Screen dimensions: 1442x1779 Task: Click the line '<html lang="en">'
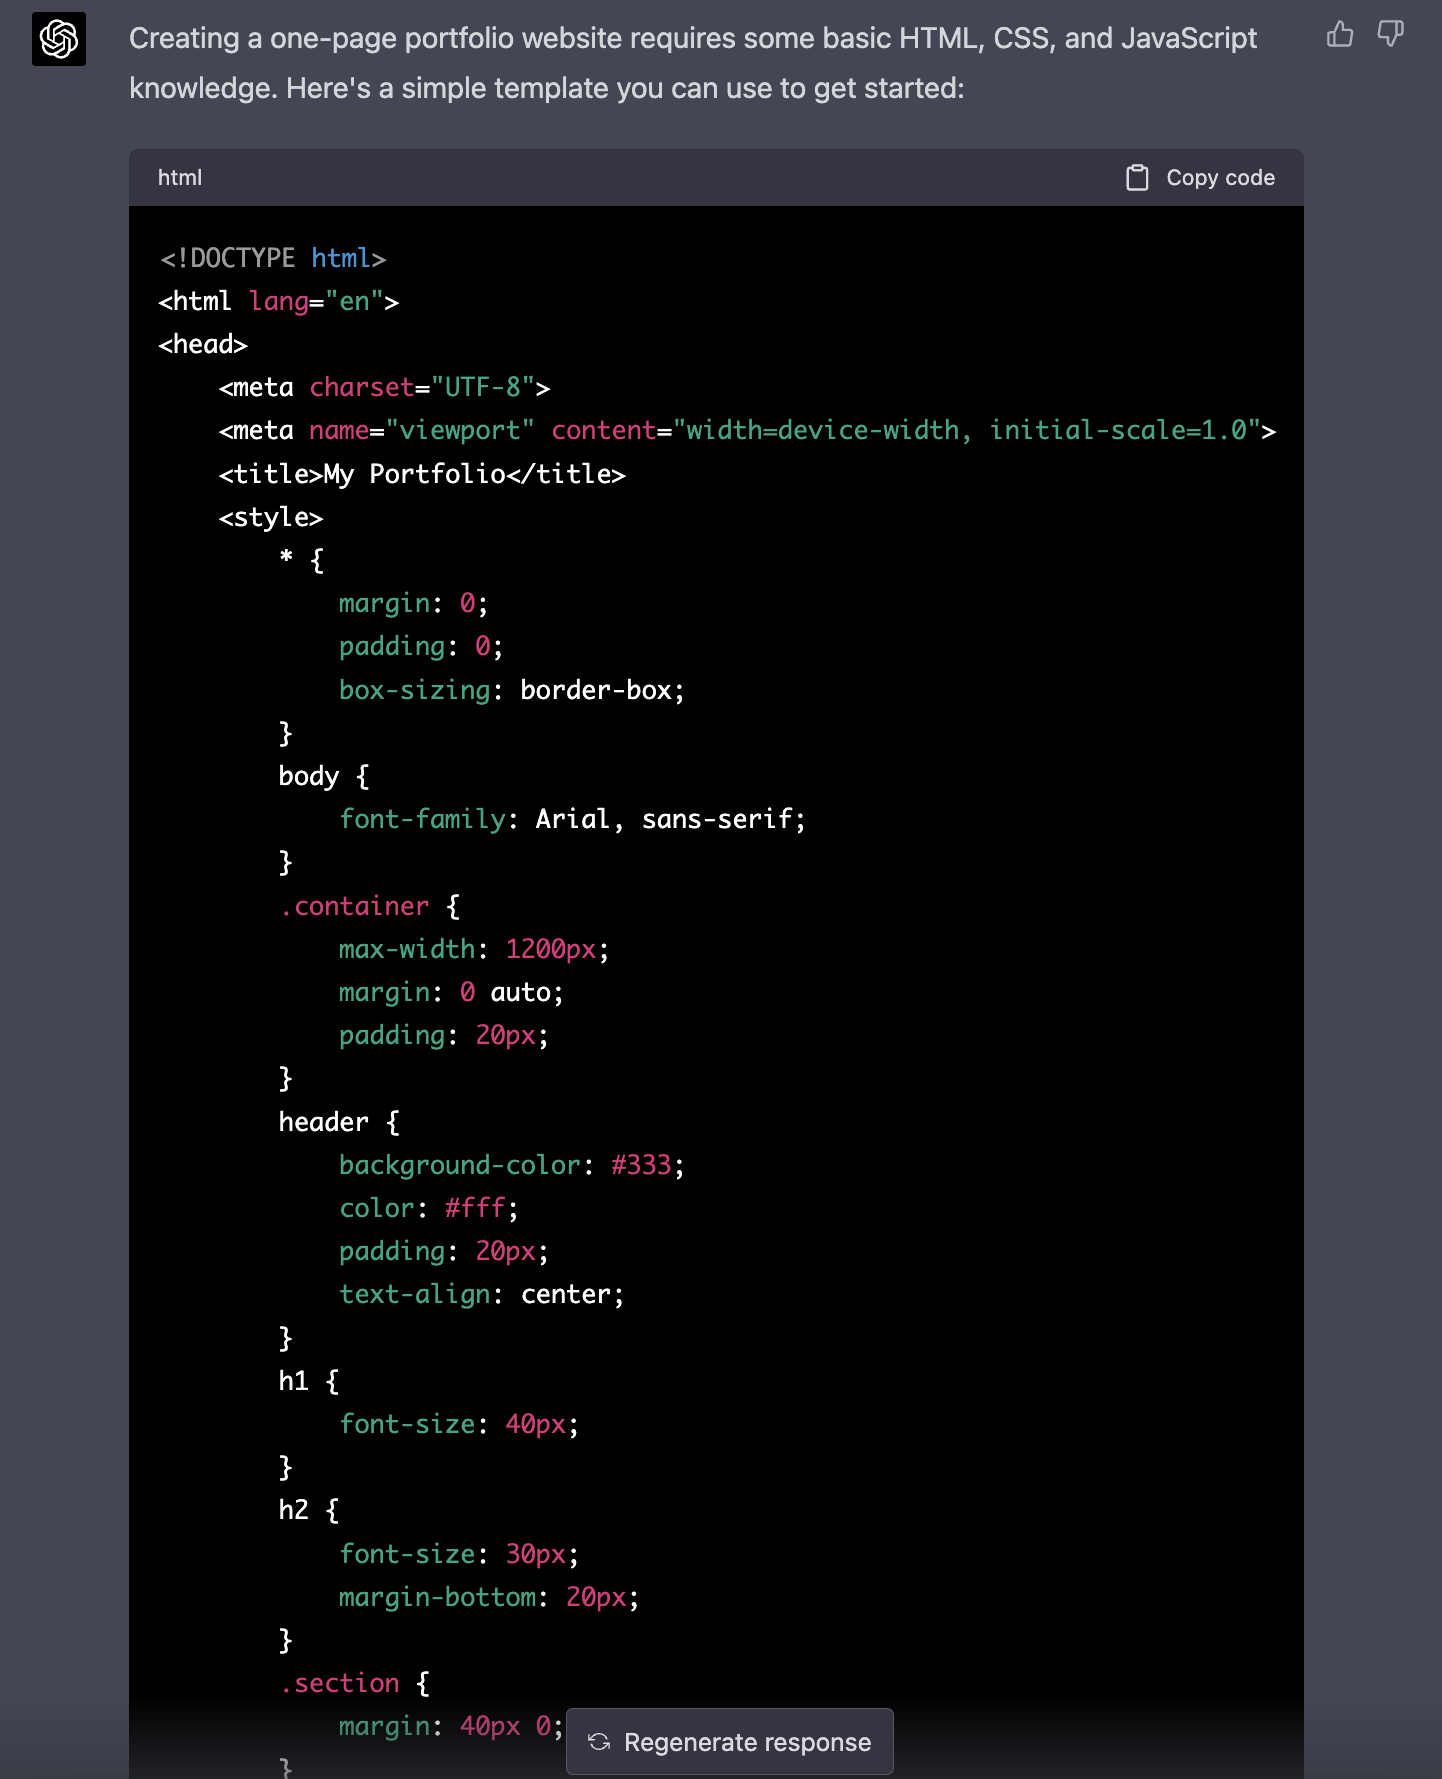(279, 301)
